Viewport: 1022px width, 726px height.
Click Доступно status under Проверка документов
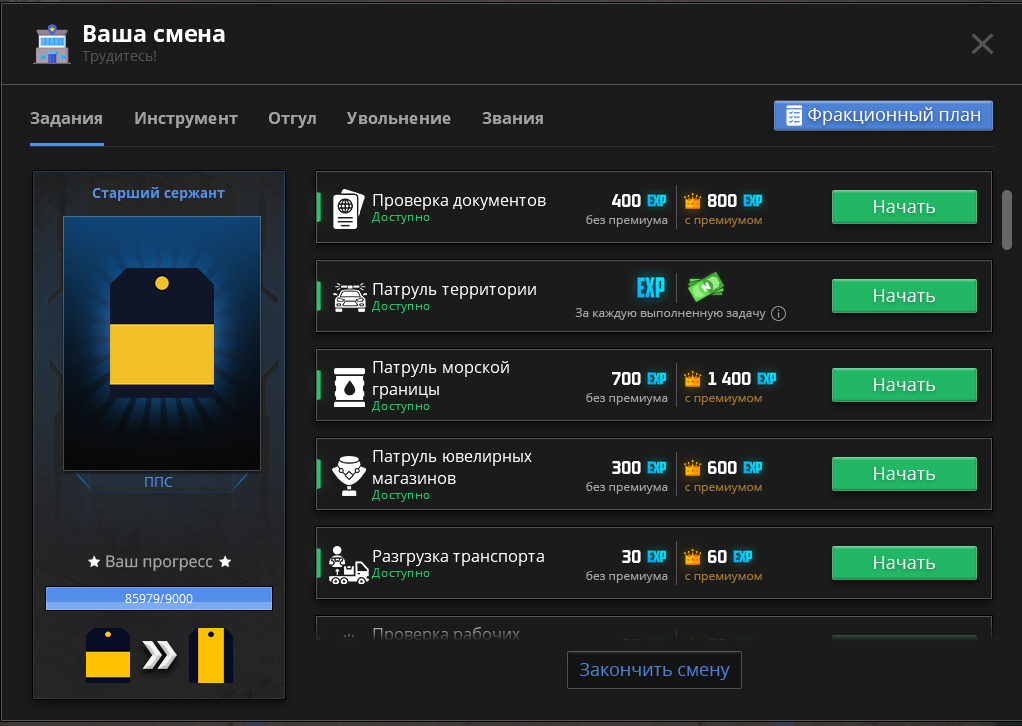401,217
